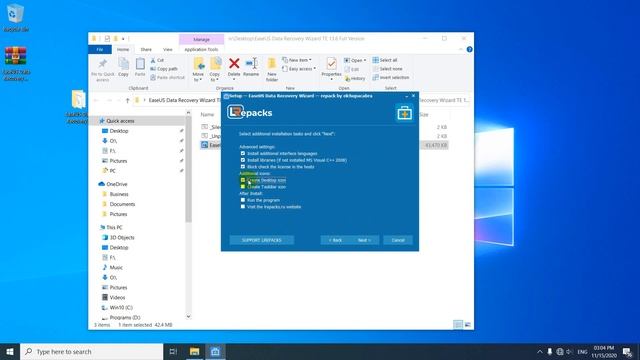
Task: Check Visit the lrepacks.ru website option
Action: [x=243, y=207]
